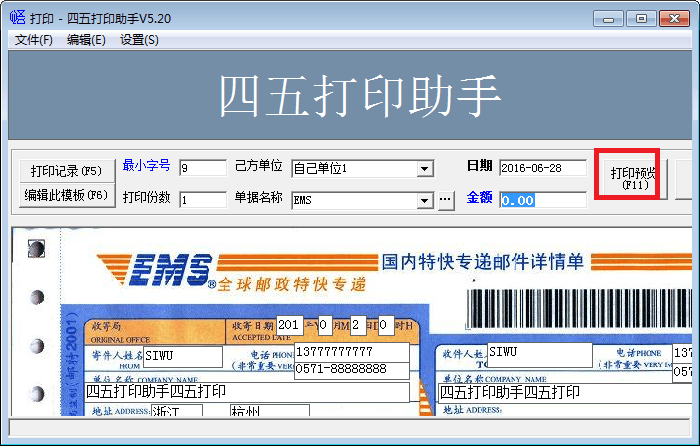Click the 打印预览(F11) button

click(633, 179)
